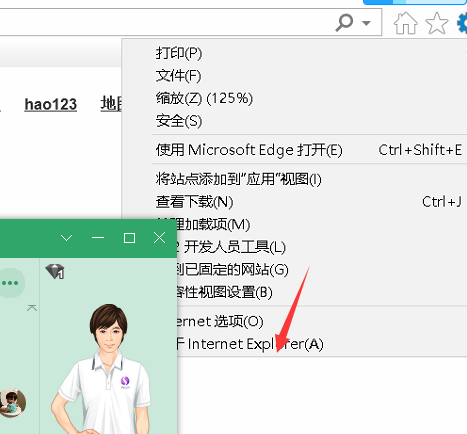Select 转到已固定的网站(G) entry
Viewport: 467px width, 434px height.
tap(321, 270)
